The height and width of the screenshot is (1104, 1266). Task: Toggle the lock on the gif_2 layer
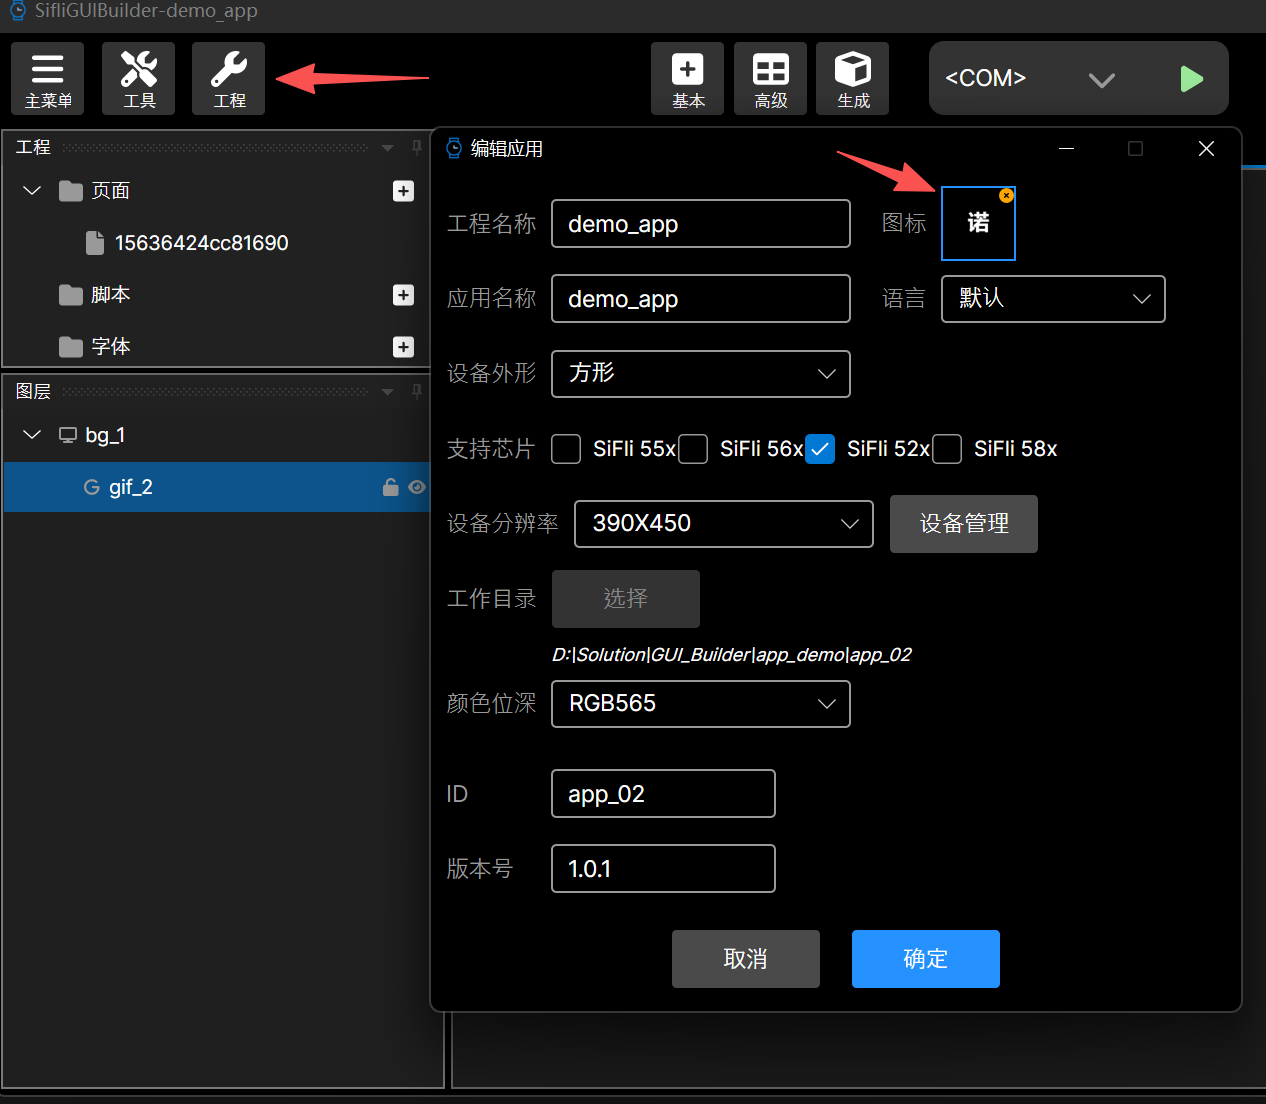coord(390,487)
